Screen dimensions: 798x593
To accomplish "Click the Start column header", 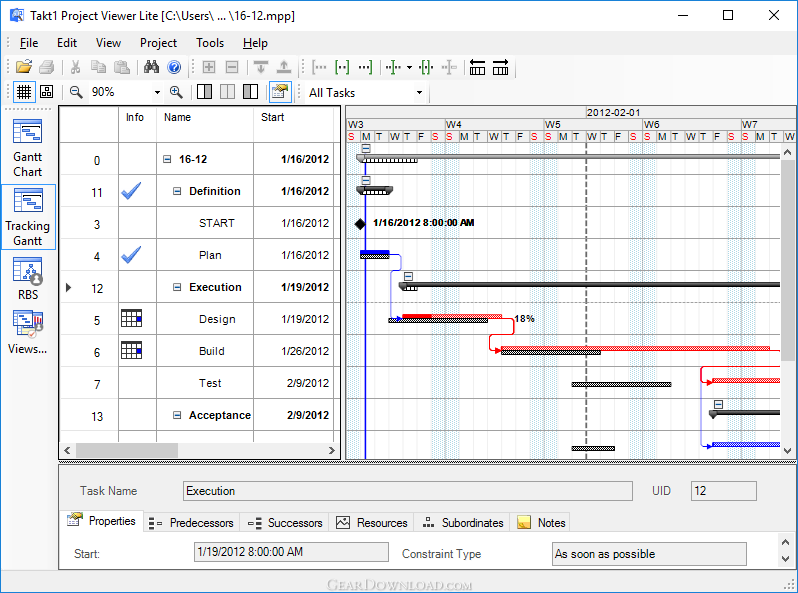I will point(293,124).
